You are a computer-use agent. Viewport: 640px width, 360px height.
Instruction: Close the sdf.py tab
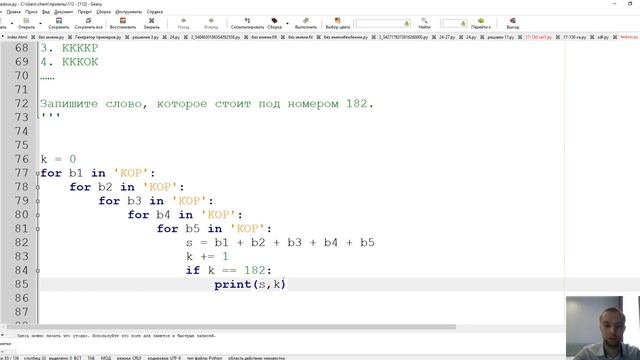pyautogui.click(x=614, y=37)
